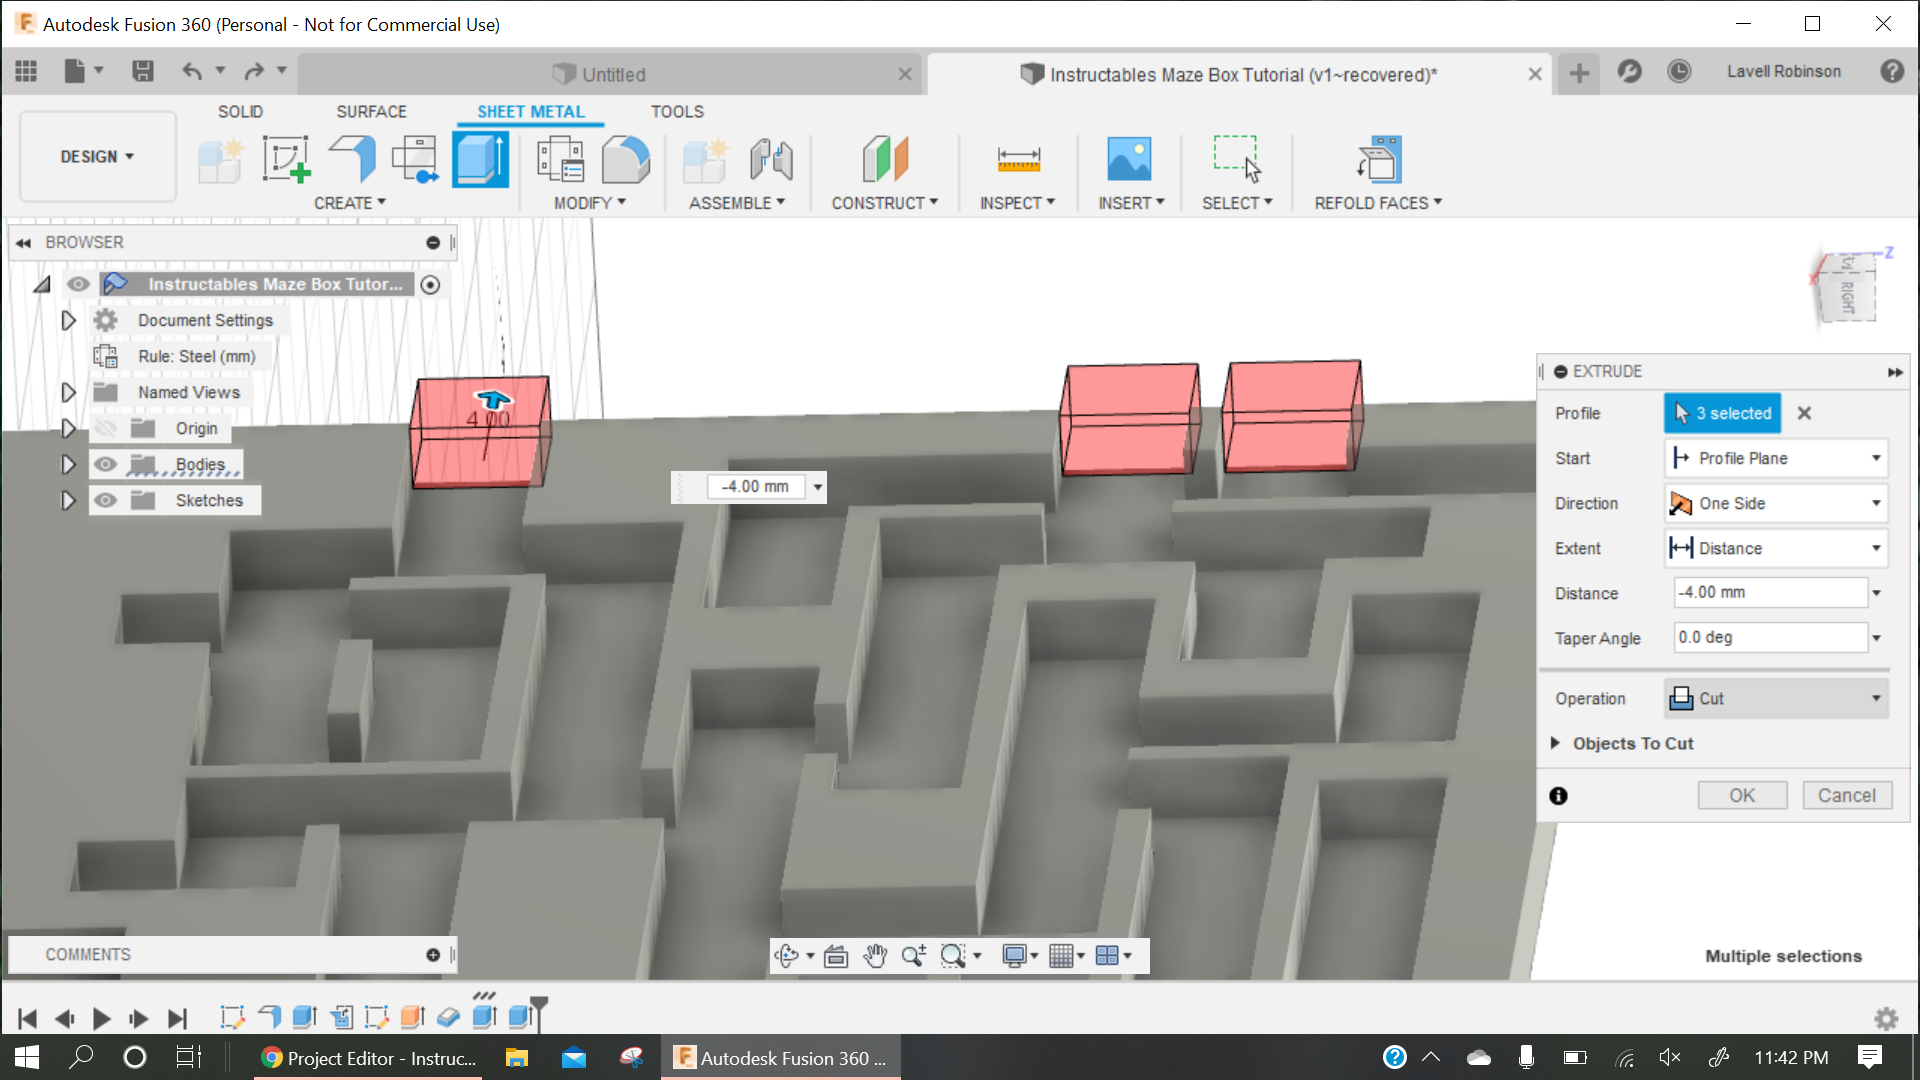This screenshot has height=1080, width=1920.
Task: Open the Direction One Side dropdown
Action: 1776,503
